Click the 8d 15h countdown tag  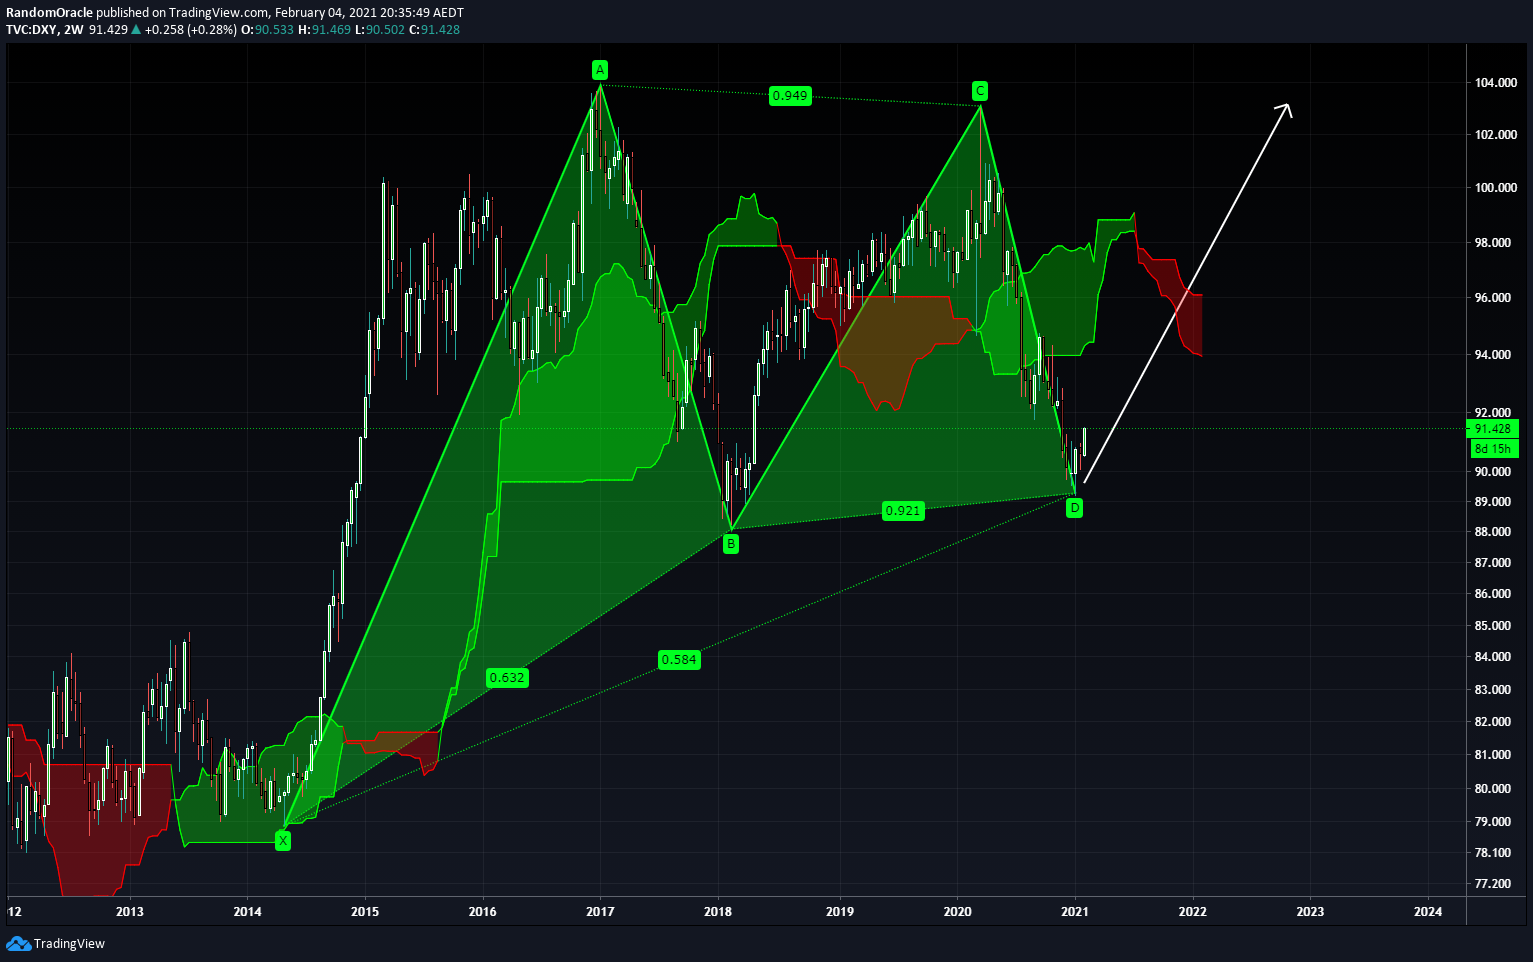(x=1493, y=448)
